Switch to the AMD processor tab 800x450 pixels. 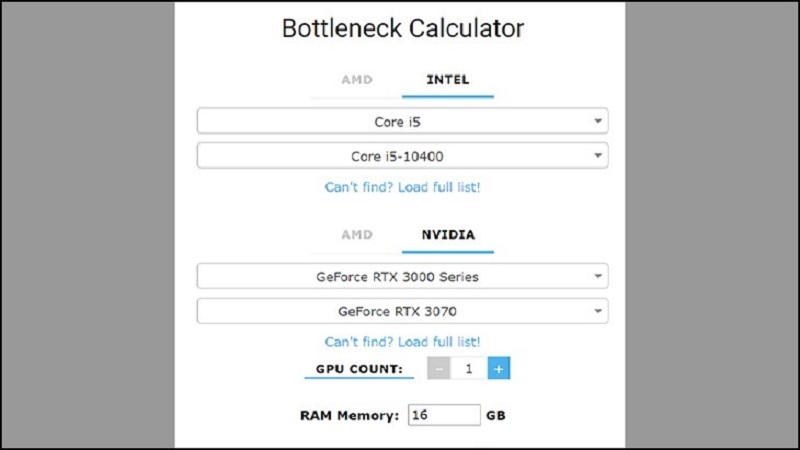(x=357, y=80)
